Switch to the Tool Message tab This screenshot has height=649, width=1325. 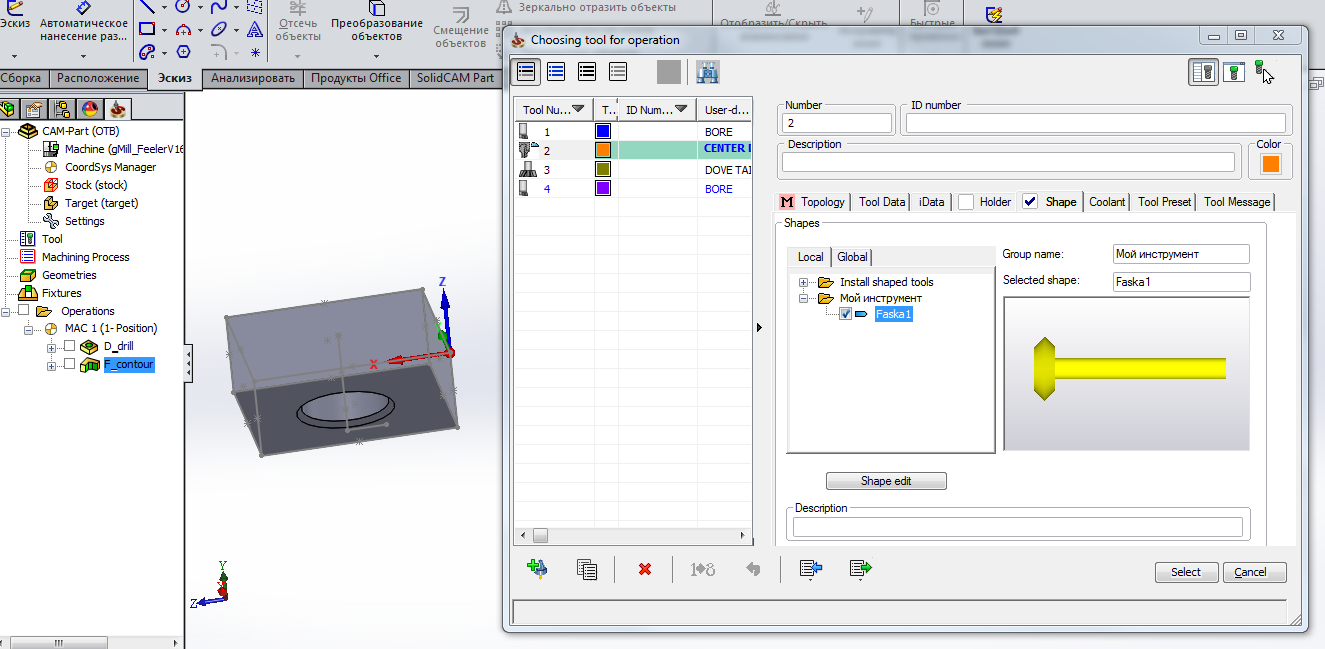[x=1237, y=202]
